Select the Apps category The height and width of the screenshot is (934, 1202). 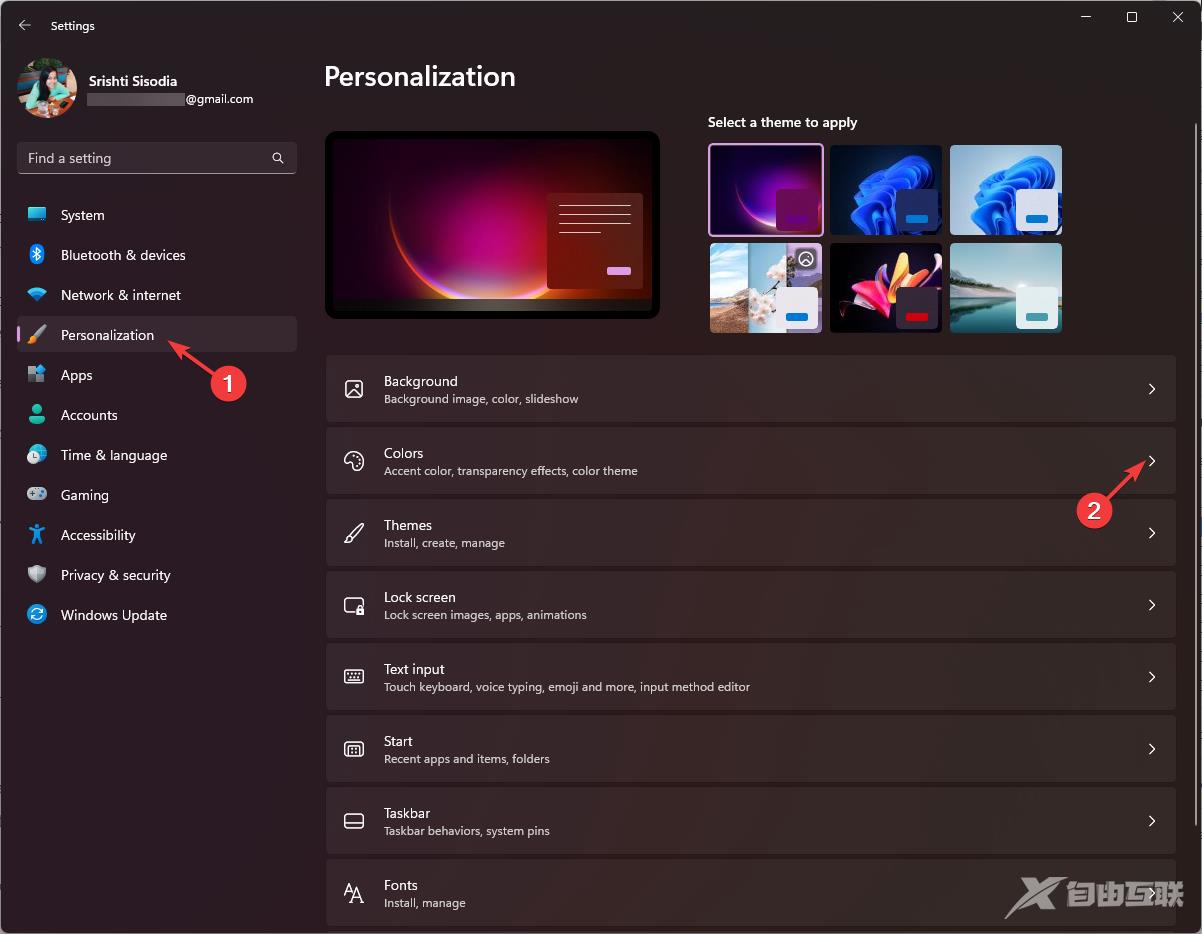tap(157, 375)
